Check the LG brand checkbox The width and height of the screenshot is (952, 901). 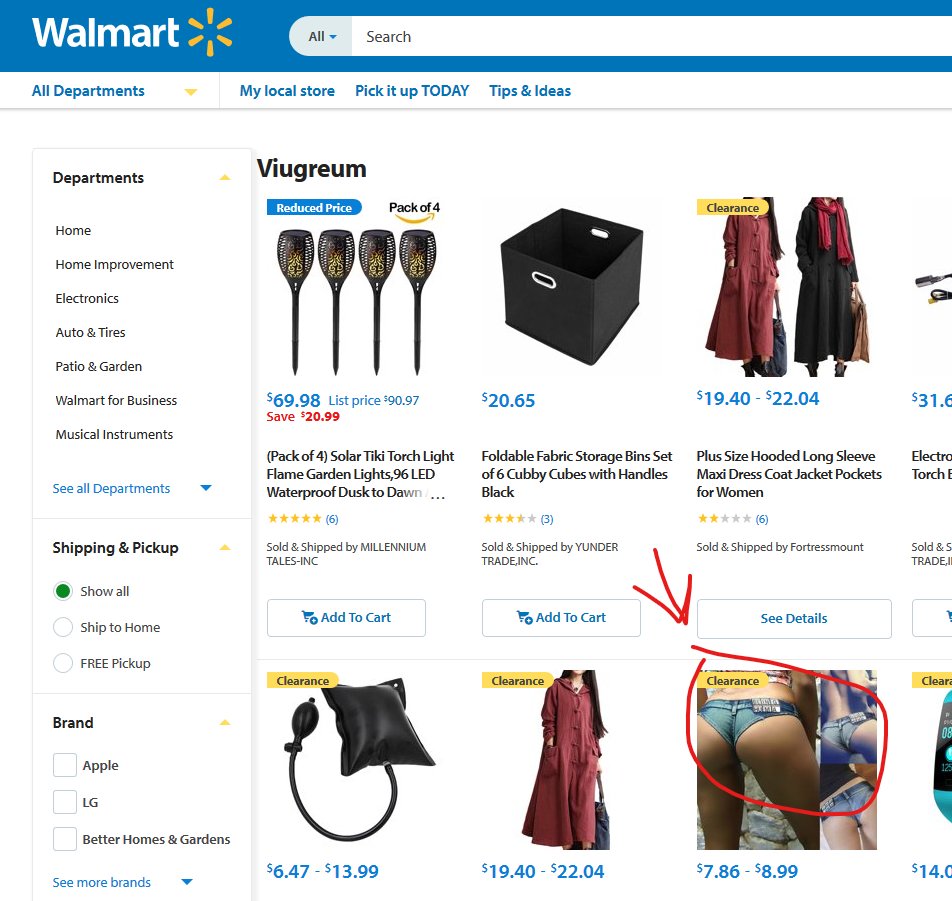click(x=65, y=802)
